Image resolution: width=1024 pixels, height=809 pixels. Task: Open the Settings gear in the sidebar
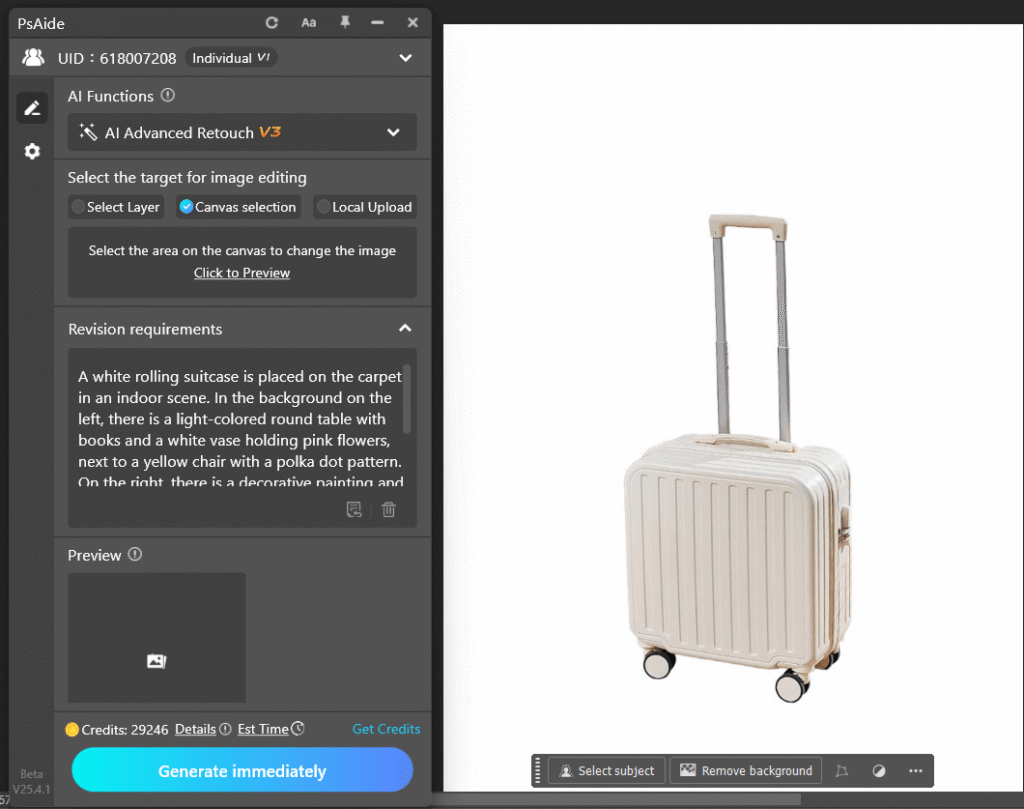[32, 151]
